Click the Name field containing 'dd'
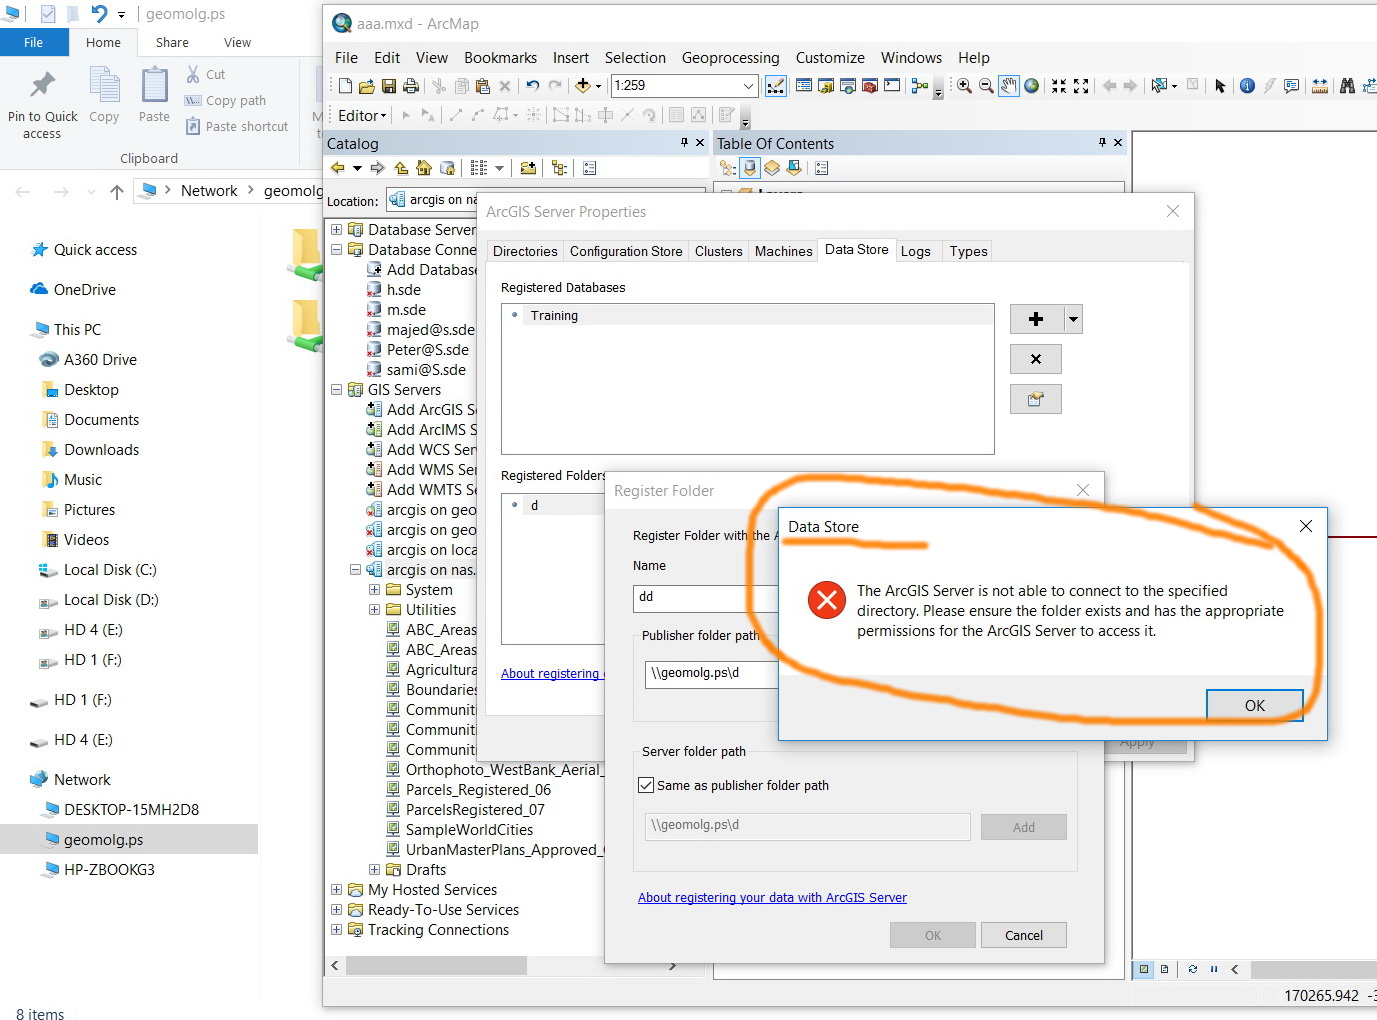 tap(705, 597)
